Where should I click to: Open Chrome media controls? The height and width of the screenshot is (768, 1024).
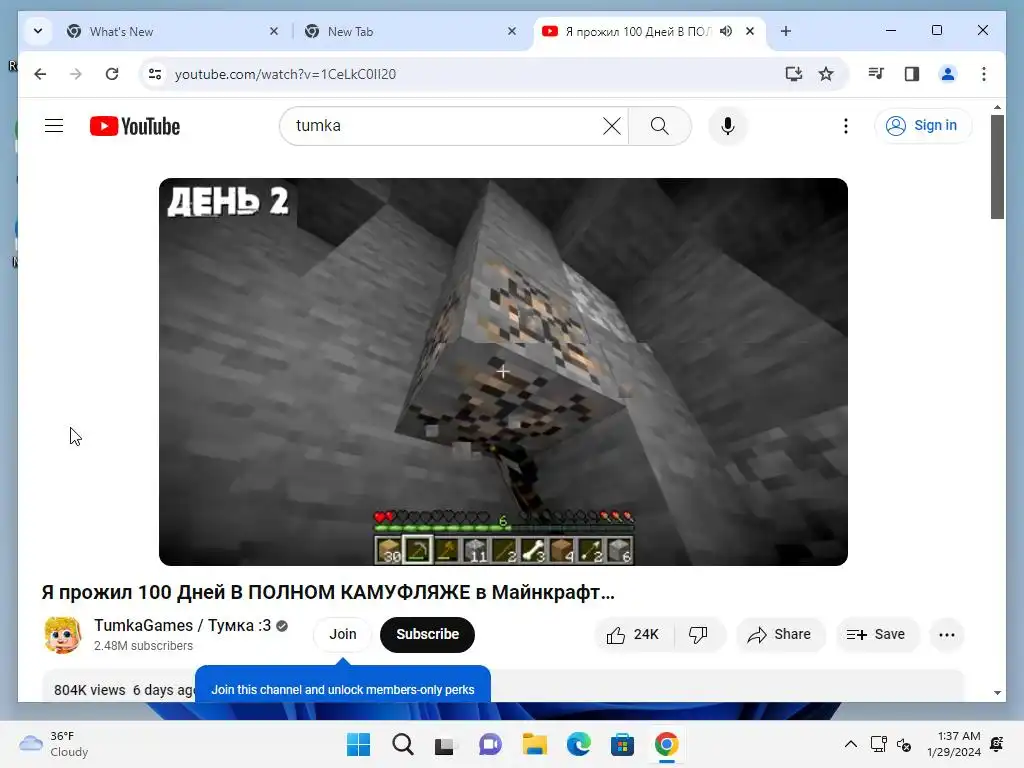tap(876, 74)
